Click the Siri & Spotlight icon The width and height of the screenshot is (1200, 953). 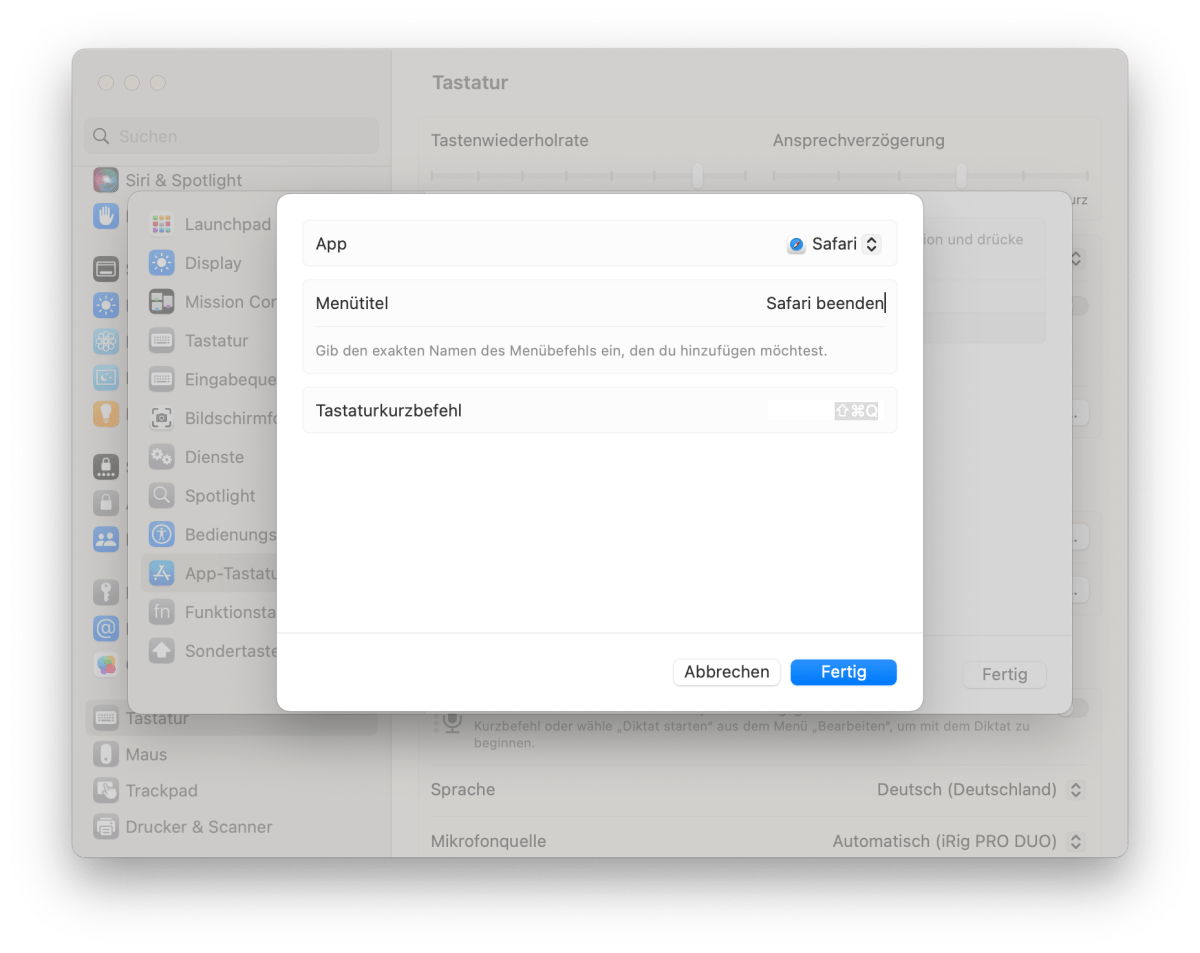point(106,180)
